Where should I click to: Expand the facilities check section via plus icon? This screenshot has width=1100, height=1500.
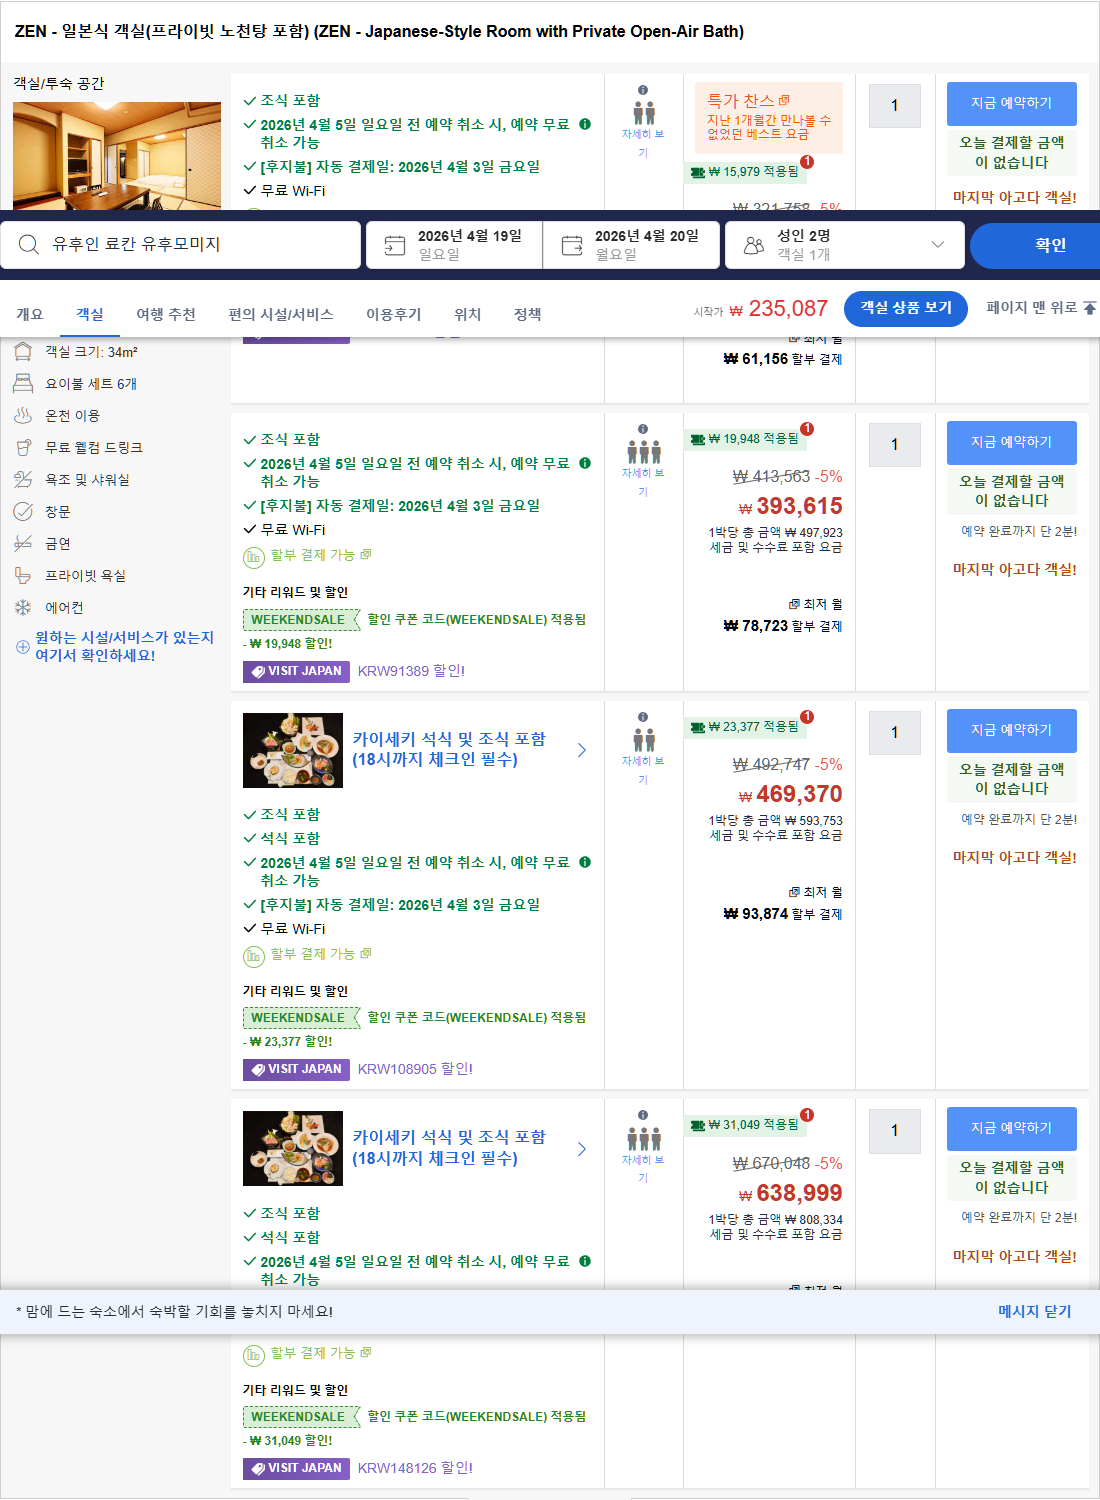tap(22, 645)
